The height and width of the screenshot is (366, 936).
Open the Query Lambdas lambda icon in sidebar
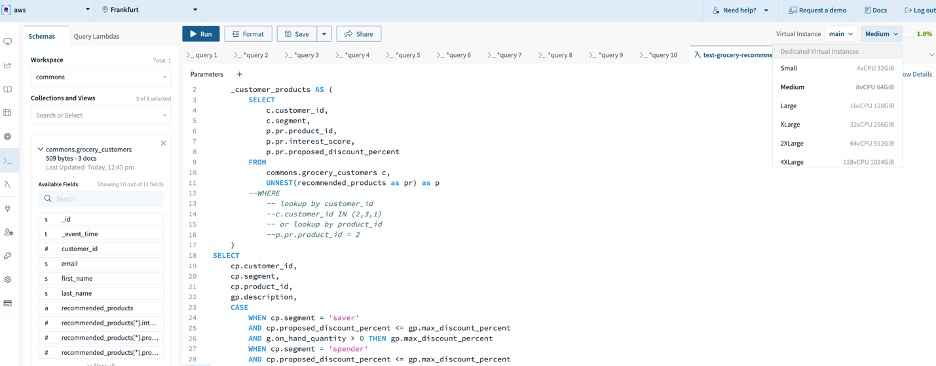(x=8, y=184)
